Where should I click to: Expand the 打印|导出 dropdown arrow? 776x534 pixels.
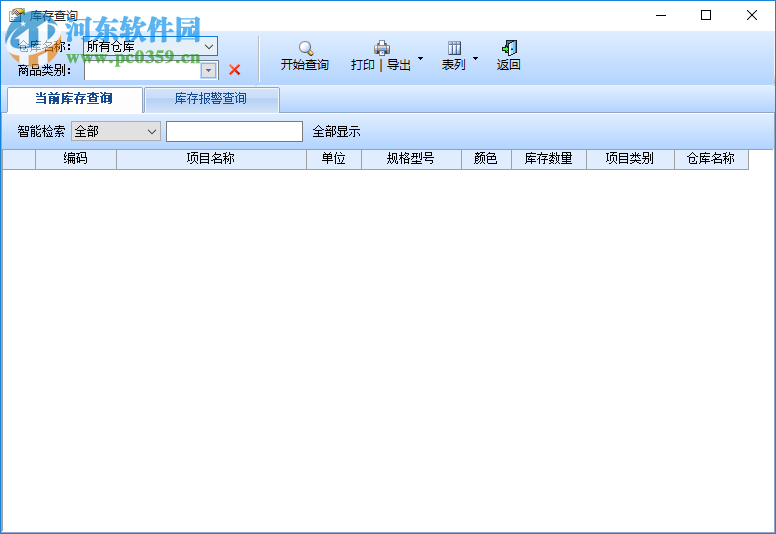(421, 59)
